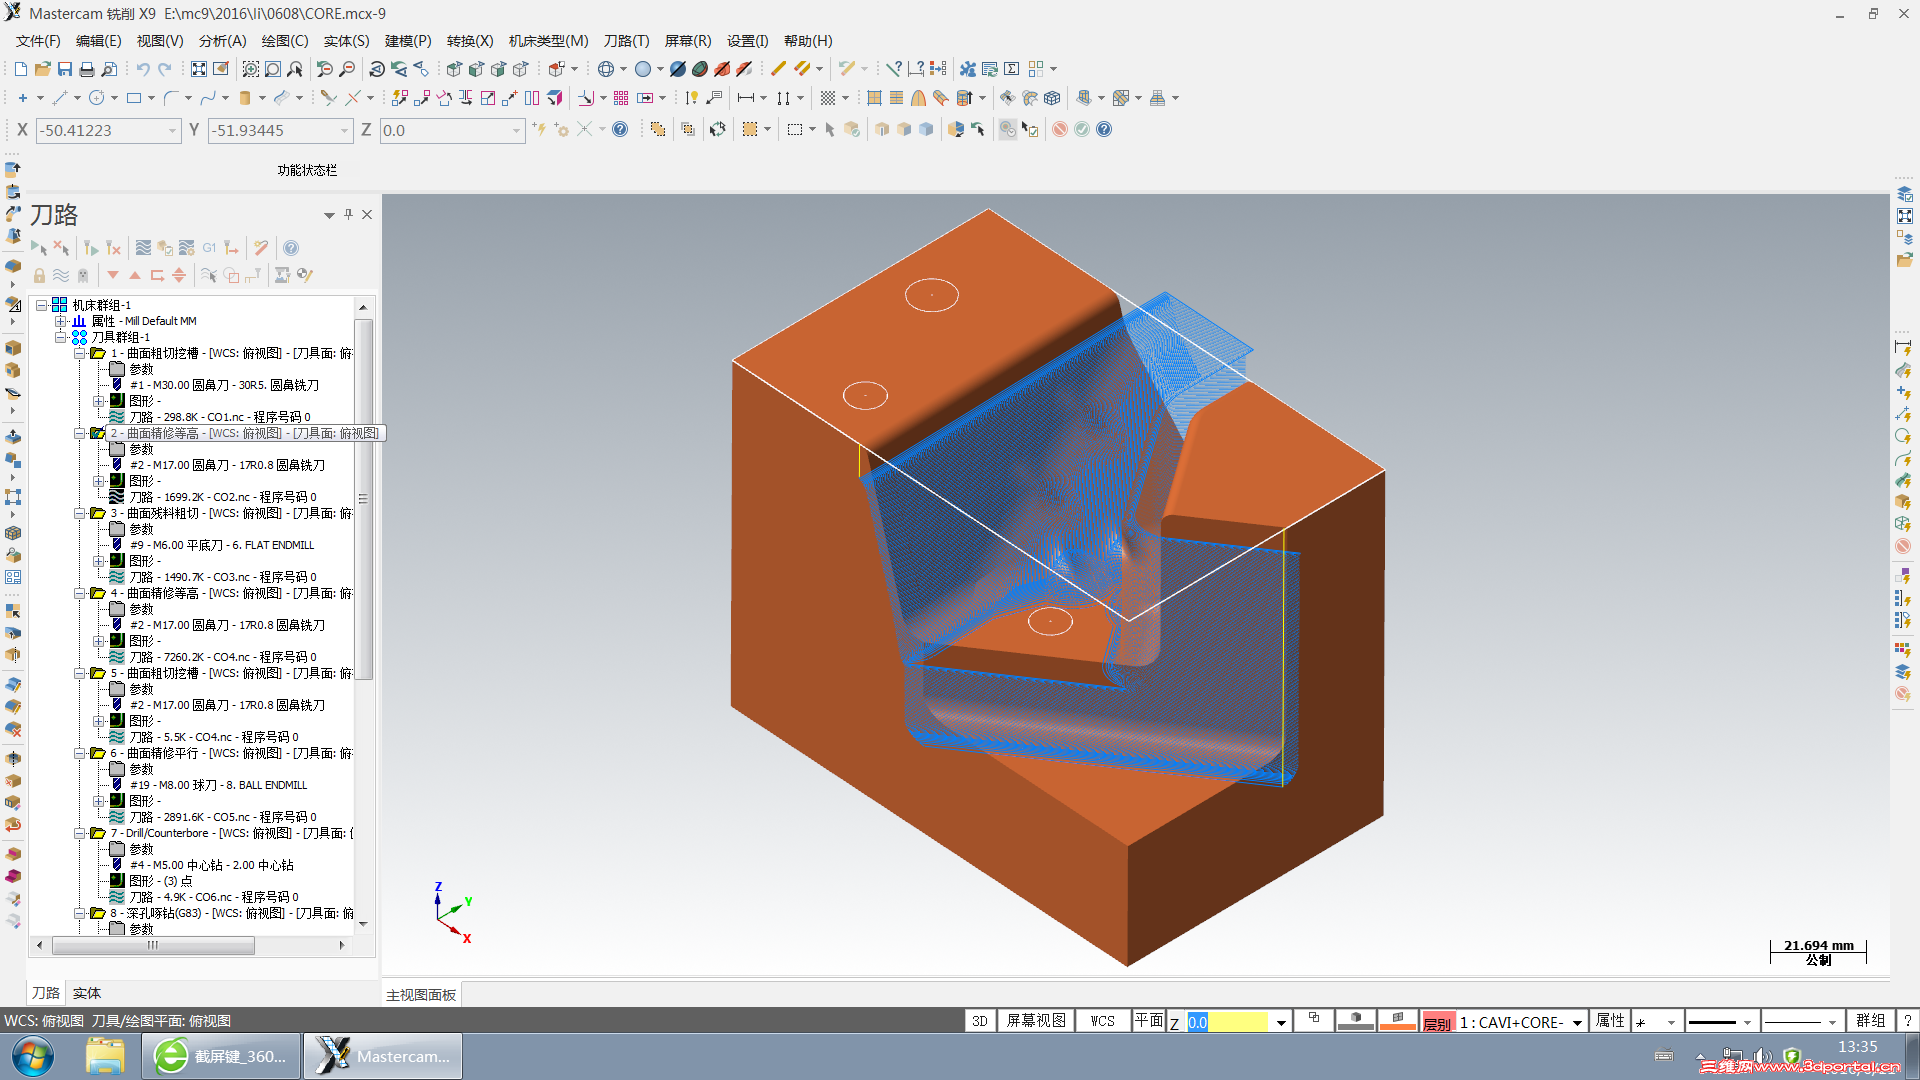Undo the last action
Viewport: 1920px width, 1080px height.
pos(143,69)
